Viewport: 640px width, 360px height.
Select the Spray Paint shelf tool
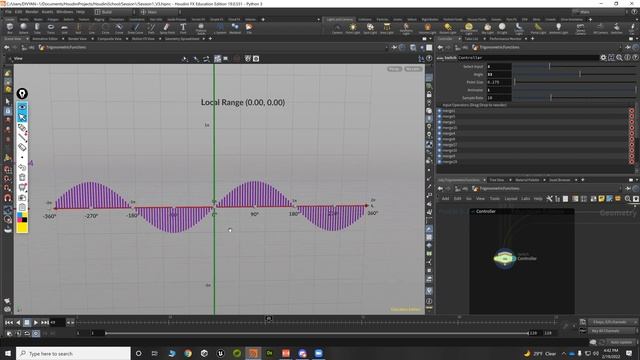click(x=167, y=28)
